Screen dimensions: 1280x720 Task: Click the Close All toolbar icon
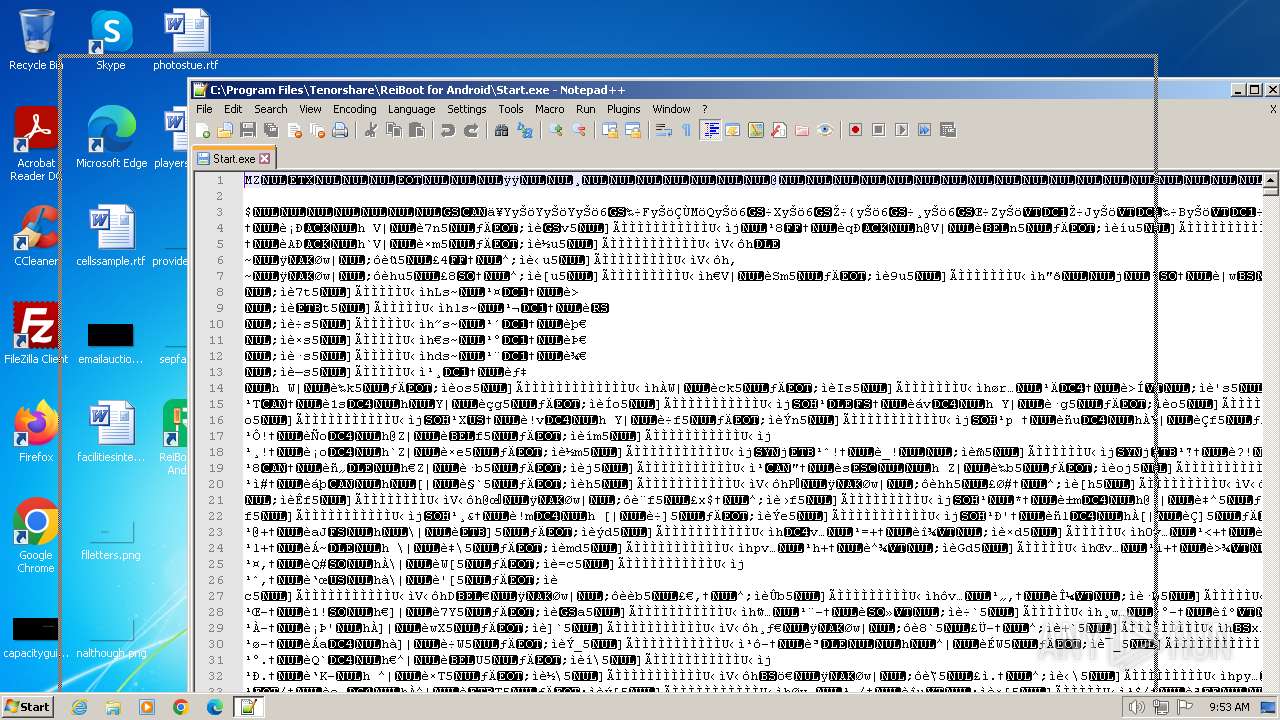[x=317, y=130]
